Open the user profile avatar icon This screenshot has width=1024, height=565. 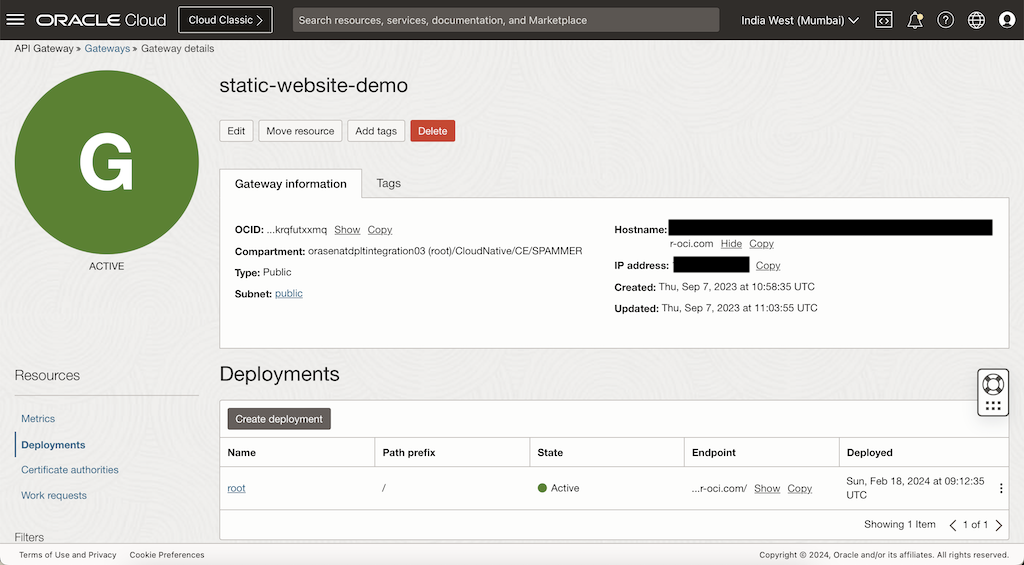(1007, 20)
